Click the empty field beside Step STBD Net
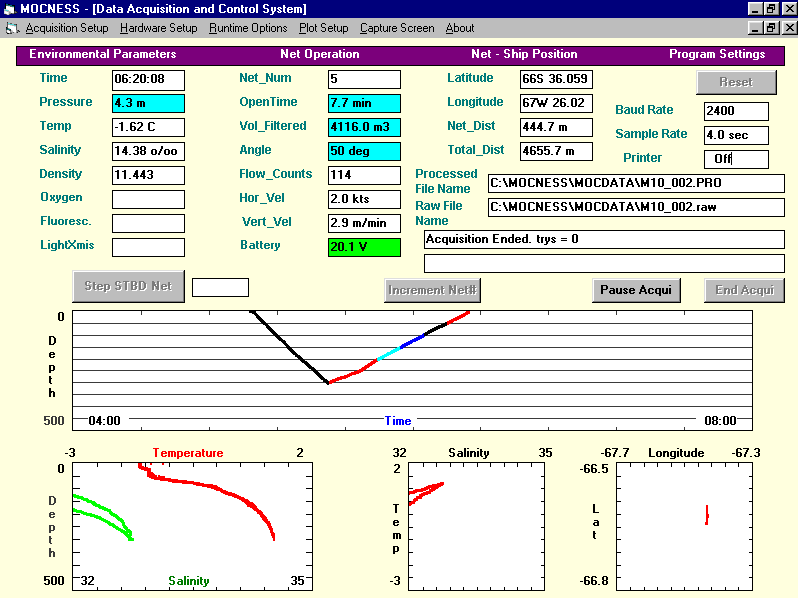798x598 pixels. (x=220, y=287)
